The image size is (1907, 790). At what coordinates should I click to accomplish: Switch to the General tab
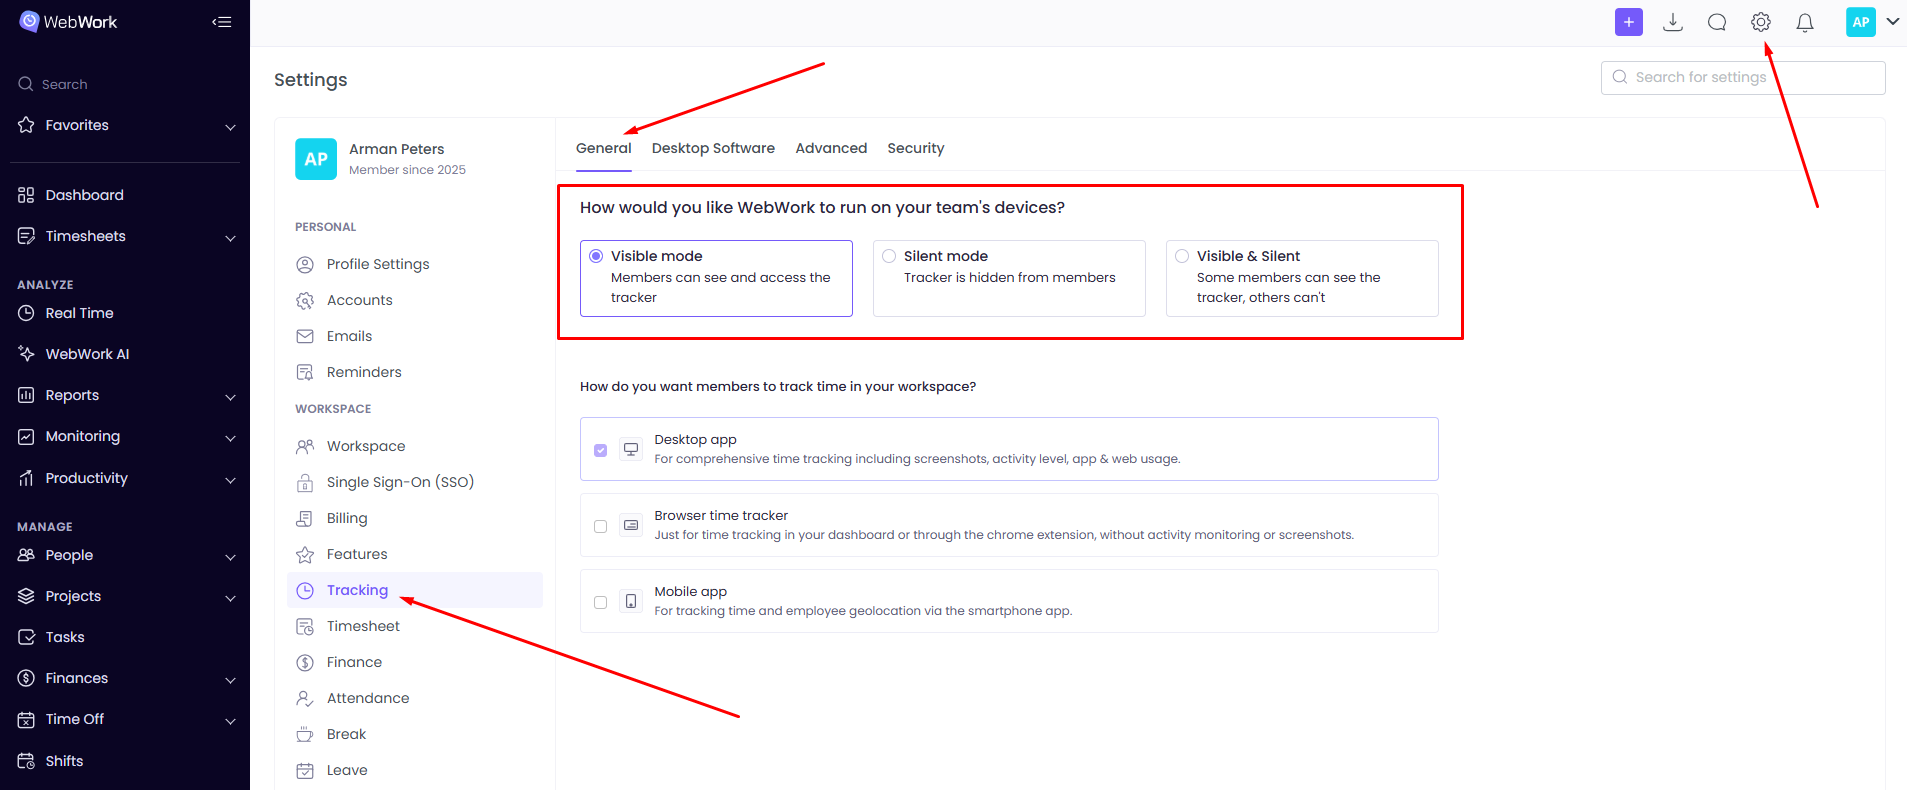tap(603, 148)
